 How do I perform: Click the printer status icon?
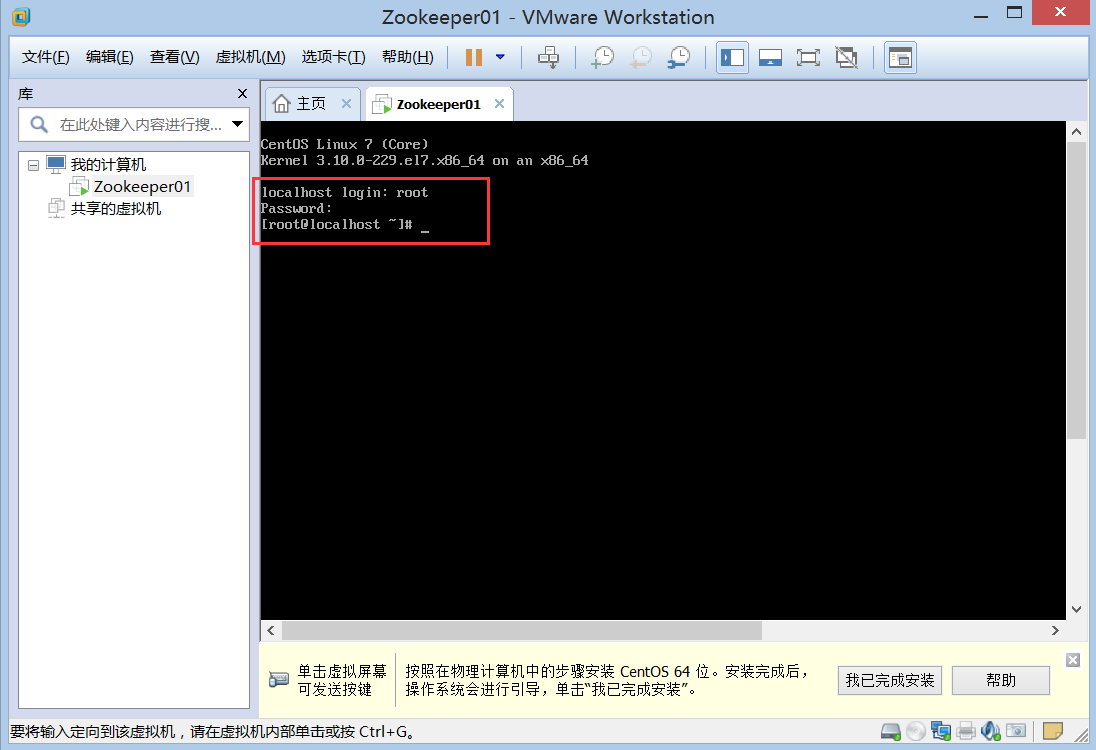(966, 732)
